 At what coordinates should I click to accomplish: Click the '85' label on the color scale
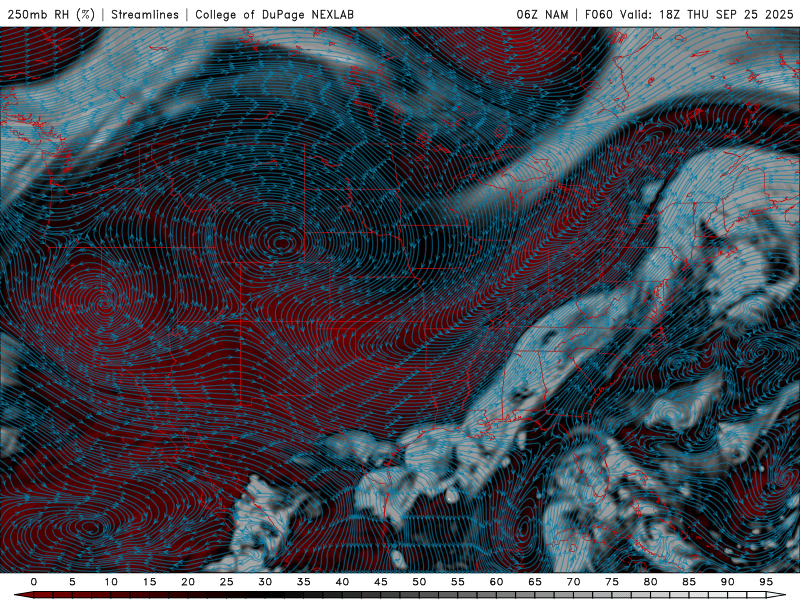pos(689,582)
